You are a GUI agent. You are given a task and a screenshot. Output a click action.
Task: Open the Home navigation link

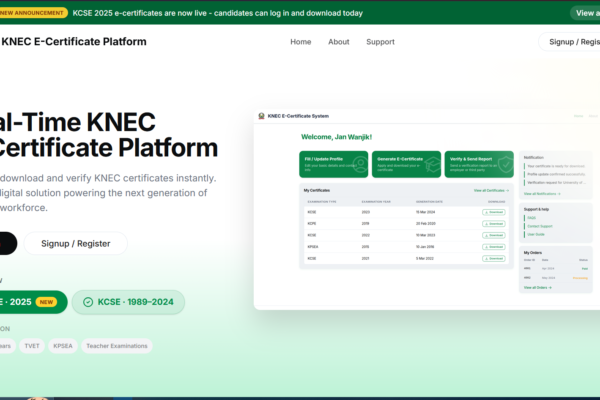300,42
